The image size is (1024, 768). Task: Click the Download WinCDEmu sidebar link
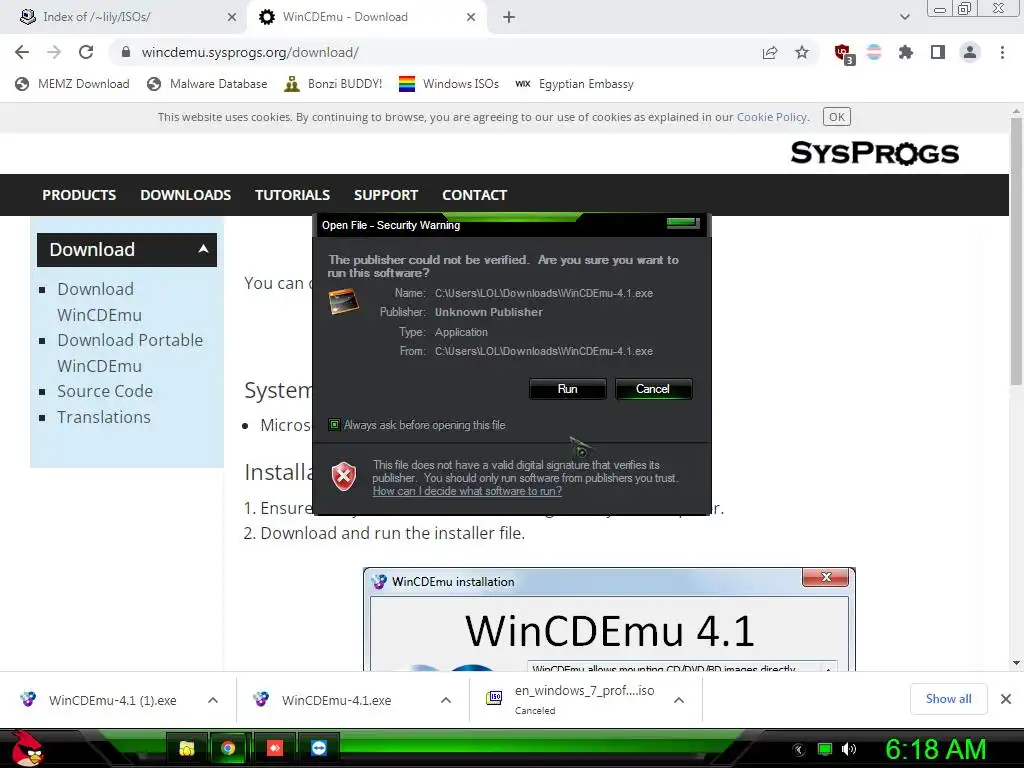pos(99,302)
